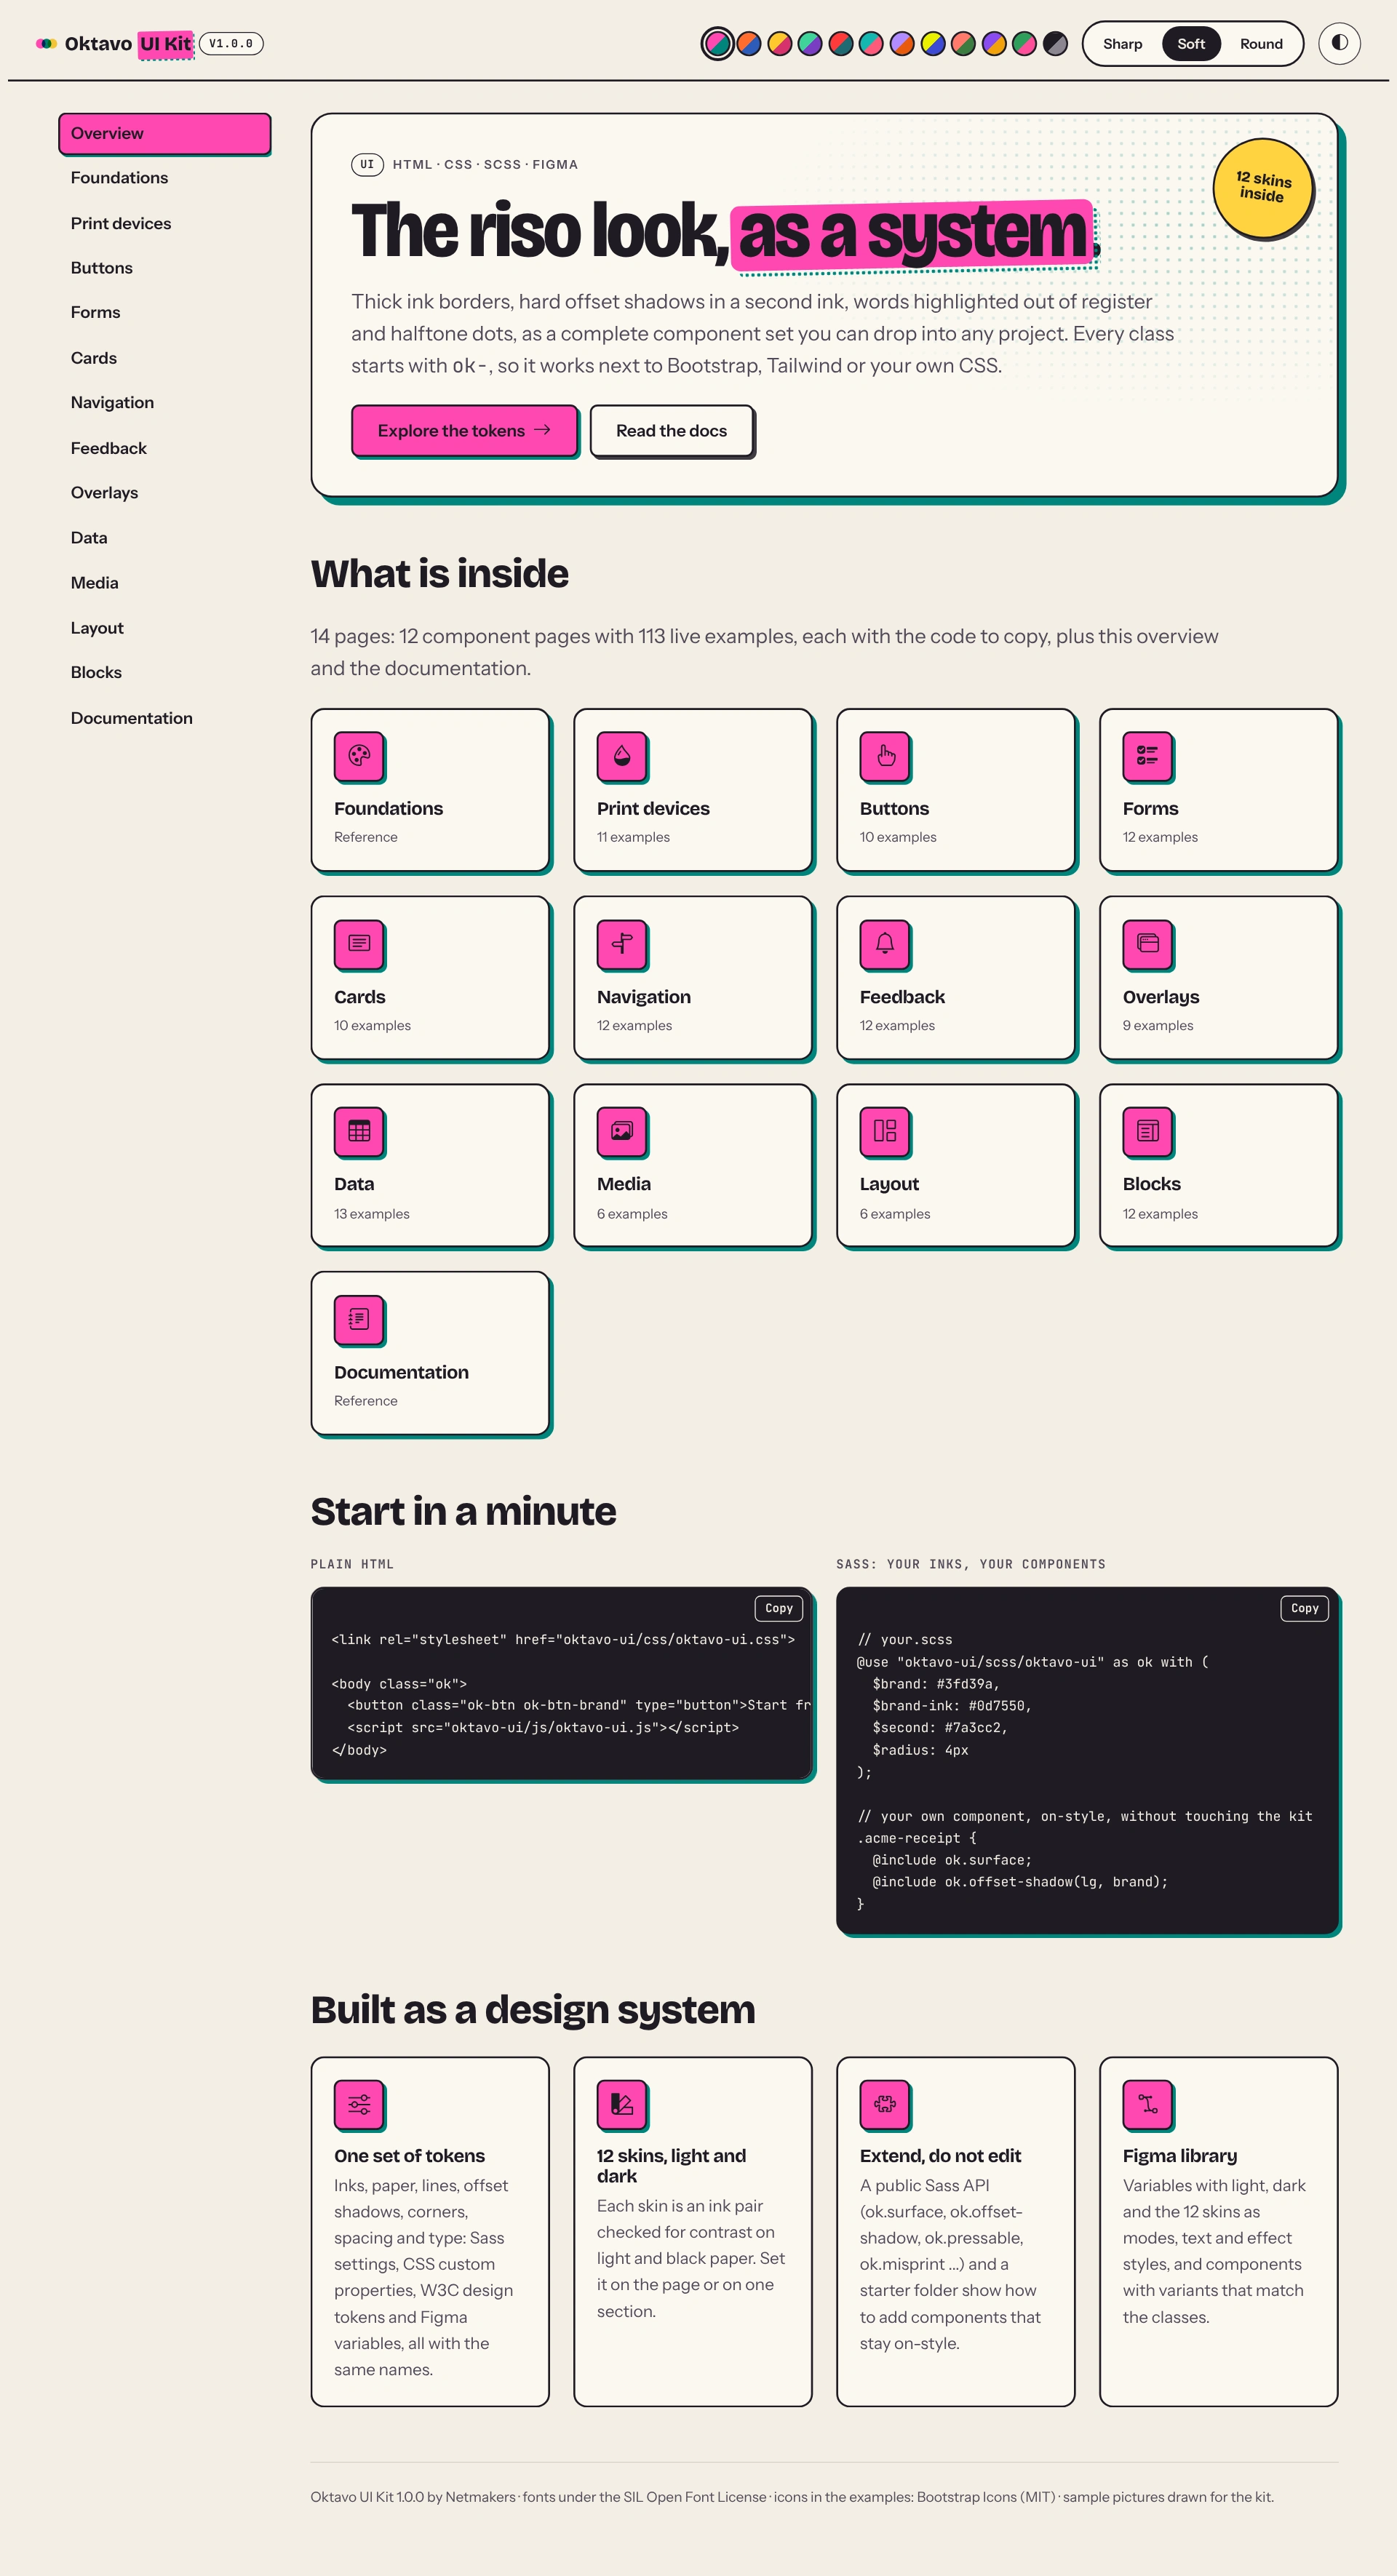Click the Figma library bezier icon
The image size is (1397, 2576).
[x=1148, y=2105]
